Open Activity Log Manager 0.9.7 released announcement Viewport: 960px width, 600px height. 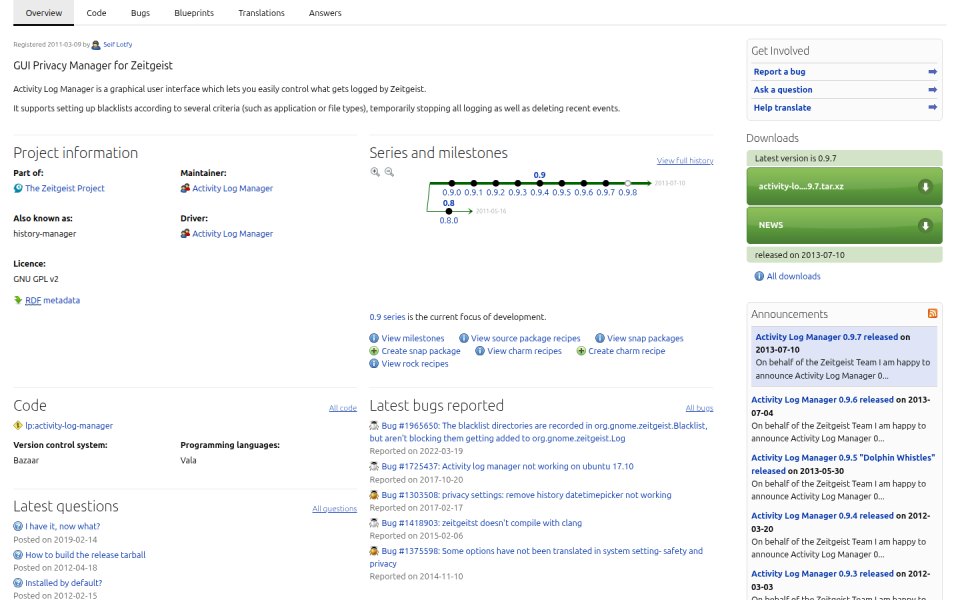(827, 337)
